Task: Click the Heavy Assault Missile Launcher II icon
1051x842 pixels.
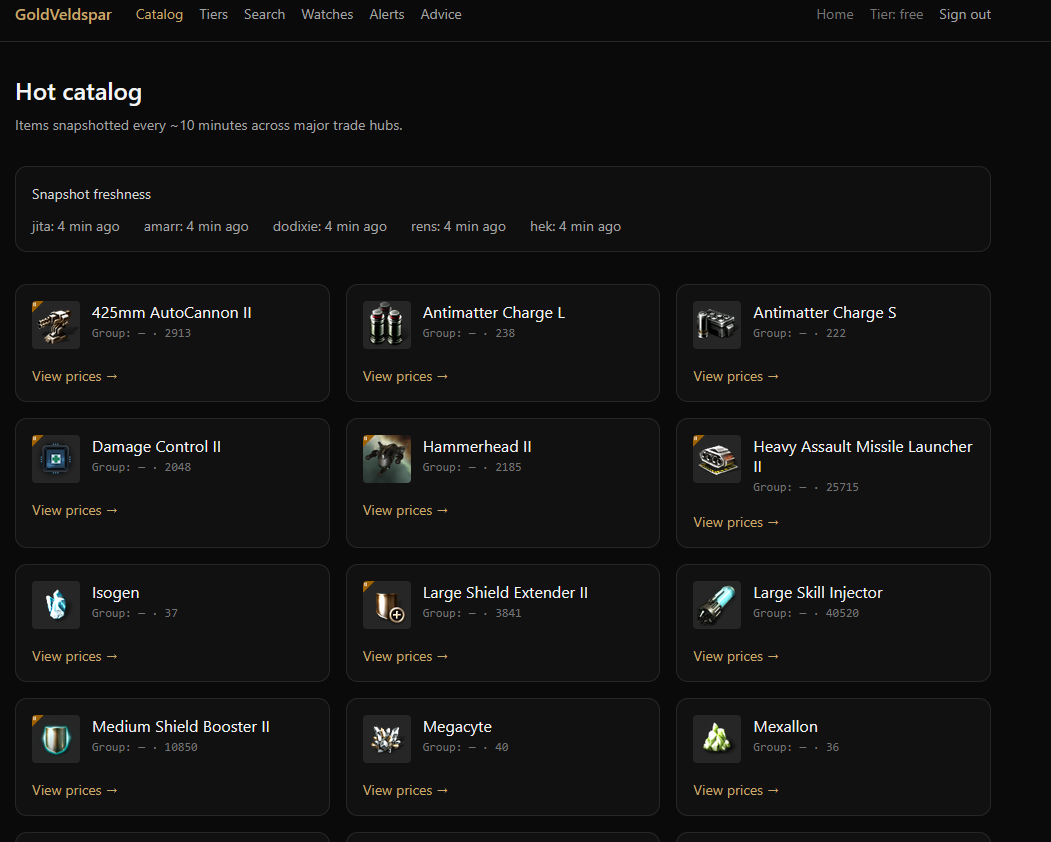Action: pos(717,459)
